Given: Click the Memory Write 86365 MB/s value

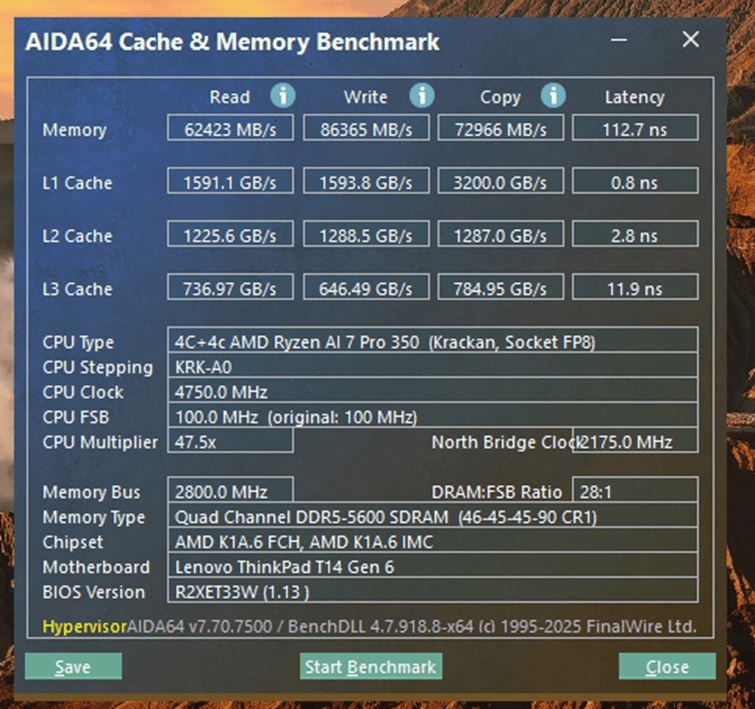Looking at the screenshot, I should (365, 129).
